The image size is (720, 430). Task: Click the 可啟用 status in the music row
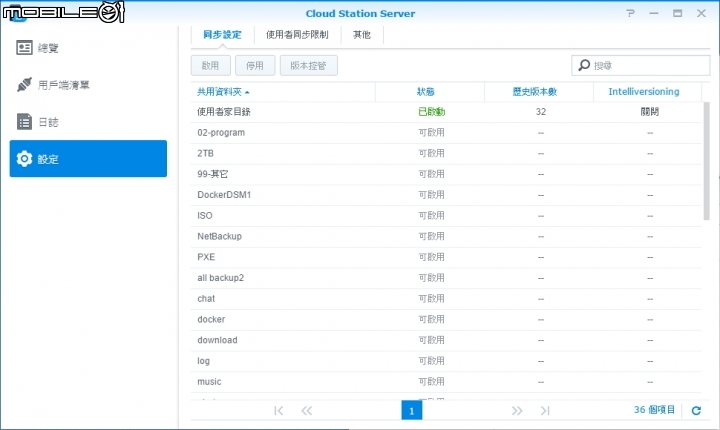(431, 381)
